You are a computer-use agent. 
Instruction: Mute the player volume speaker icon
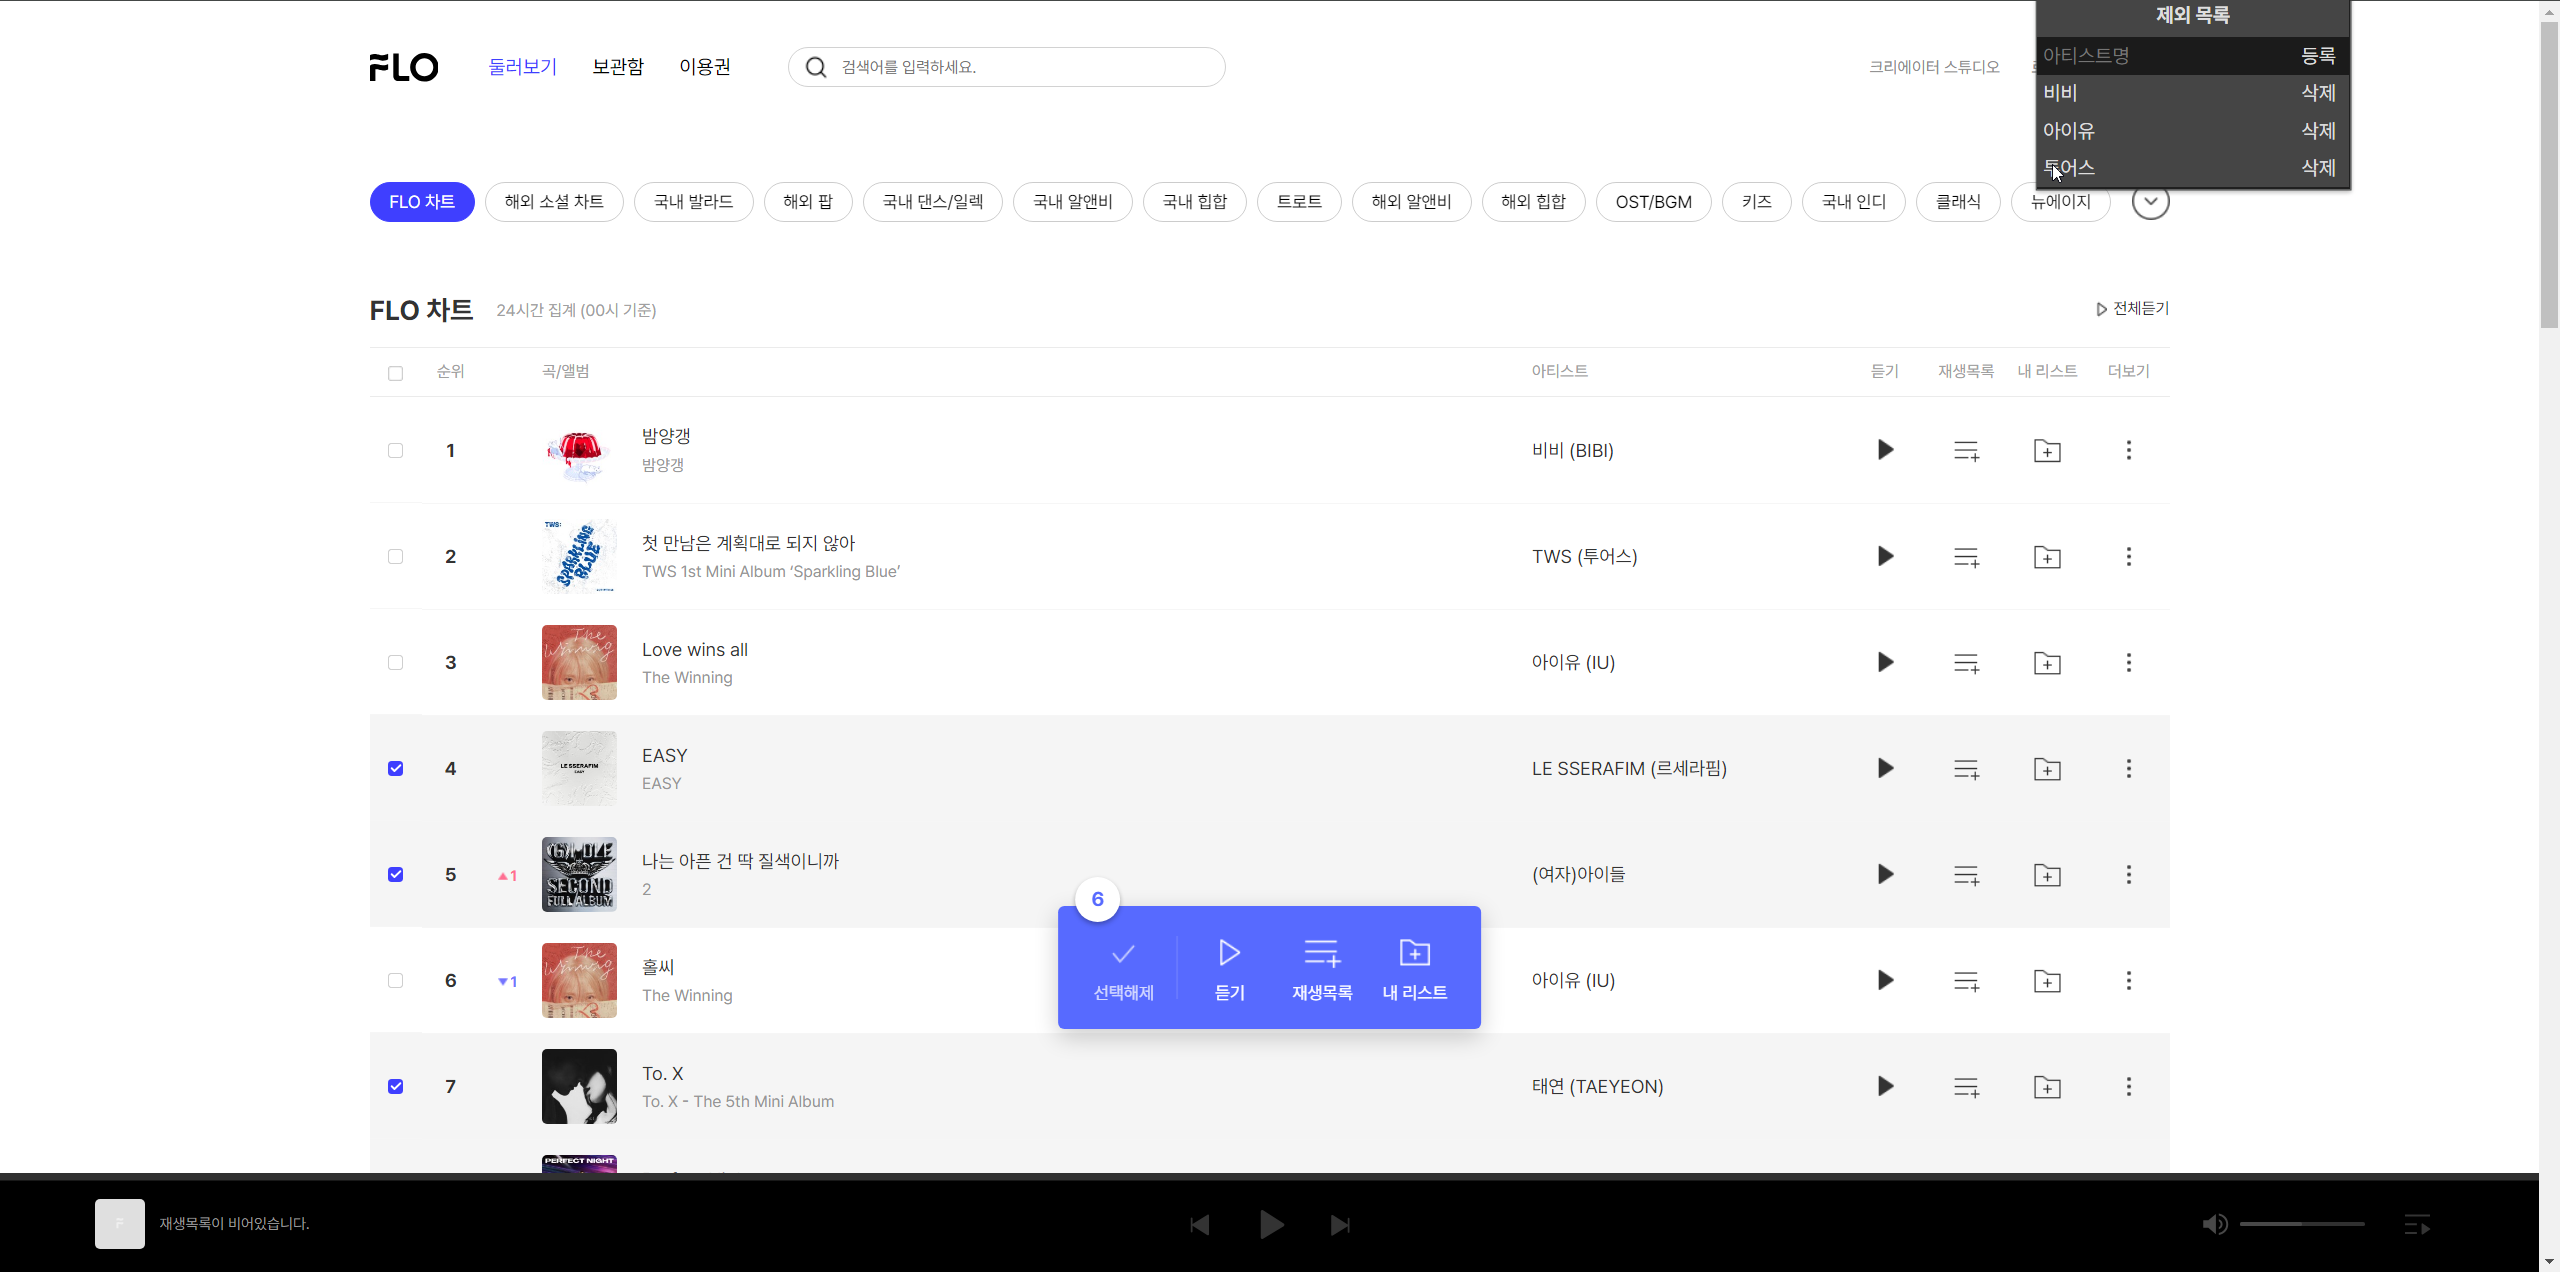click(x=2214, y=1224)
